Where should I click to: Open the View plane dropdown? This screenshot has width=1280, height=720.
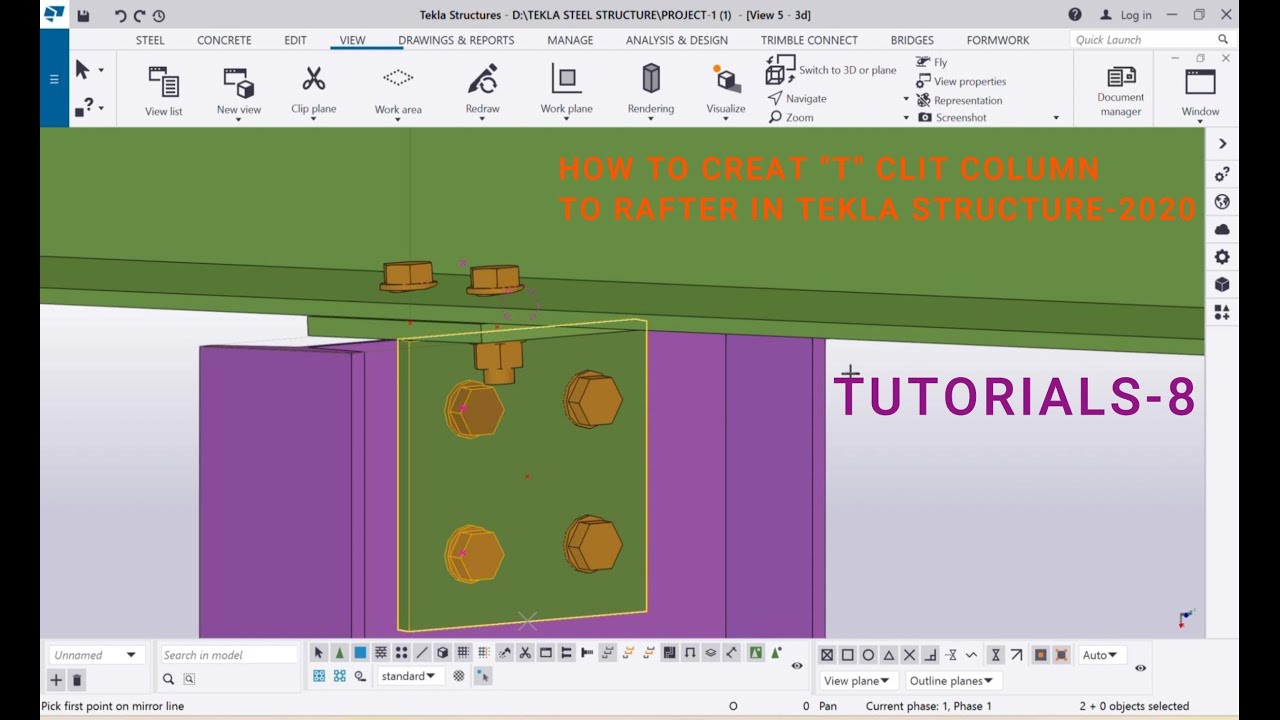click(857, 681)
